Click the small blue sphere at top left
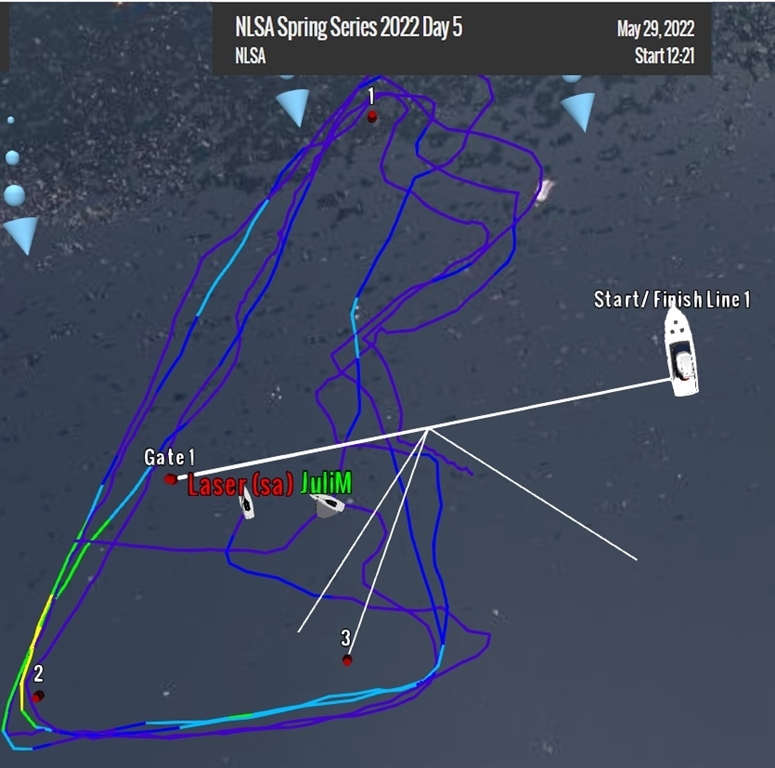Viewport: 775px width, 768px height. (10, 120)
